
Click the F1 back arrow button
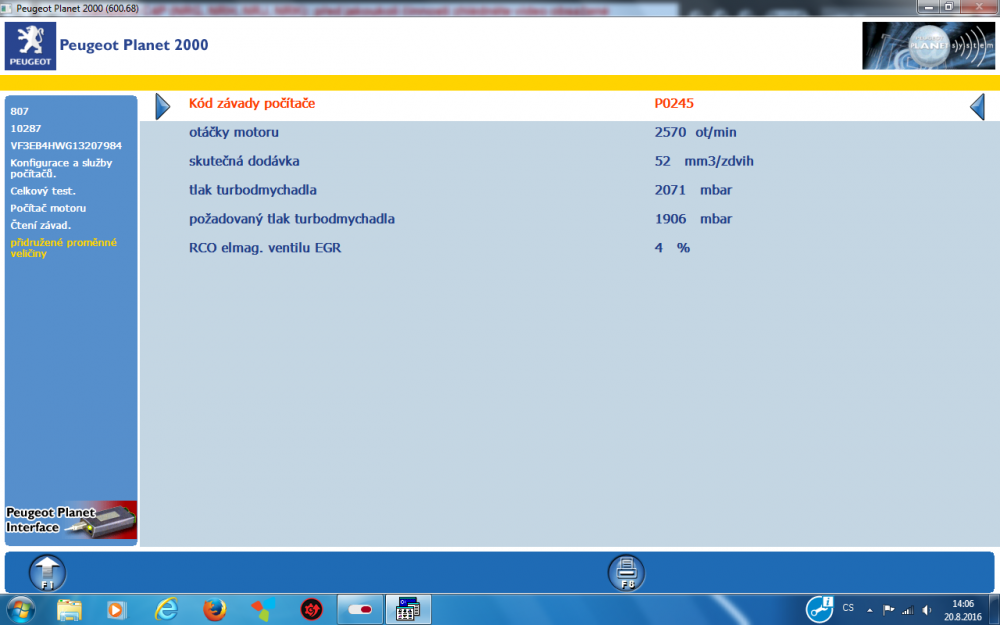47,573
